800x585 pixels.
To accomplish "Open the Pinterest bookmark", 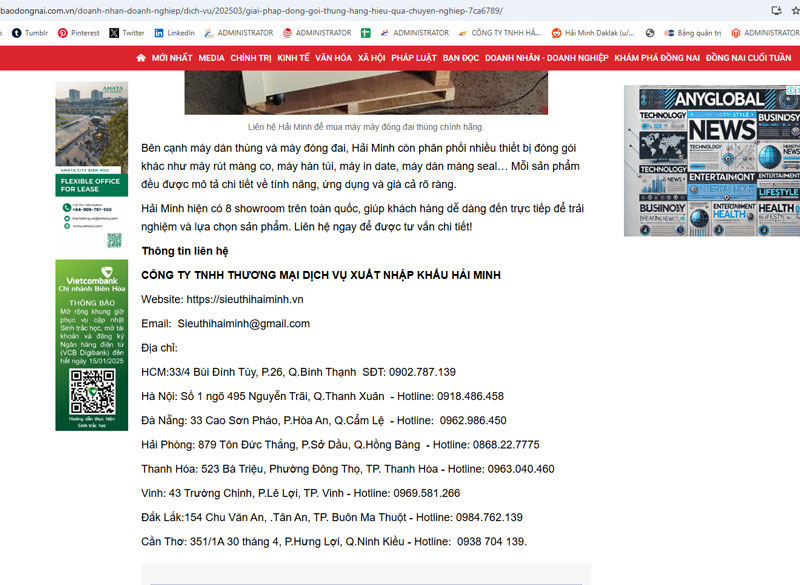I will coord(78,33).
